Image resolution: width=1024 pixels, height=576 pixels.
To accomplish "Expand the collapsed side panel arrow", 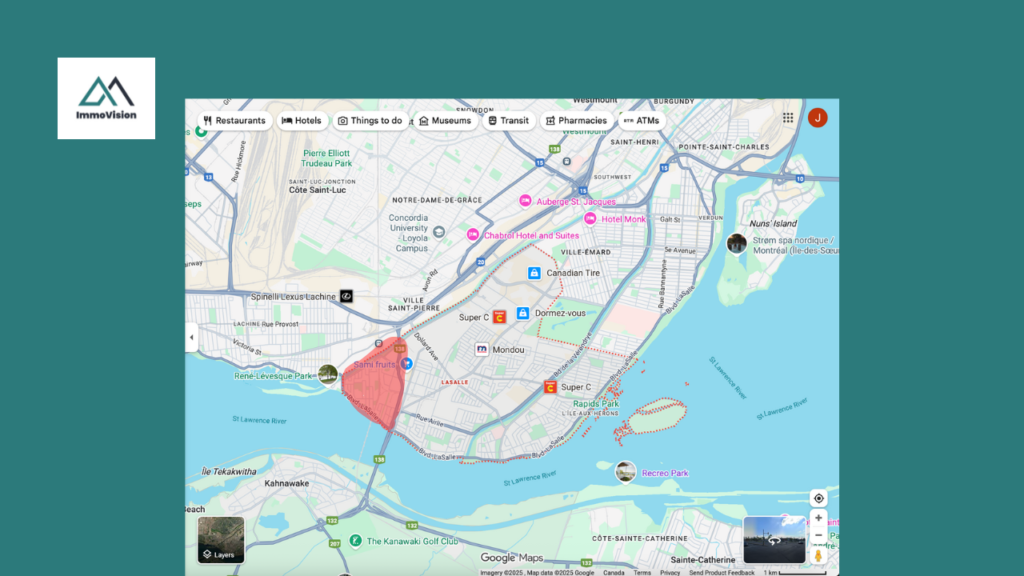I will pyautogui.click(x=191, y=337).
